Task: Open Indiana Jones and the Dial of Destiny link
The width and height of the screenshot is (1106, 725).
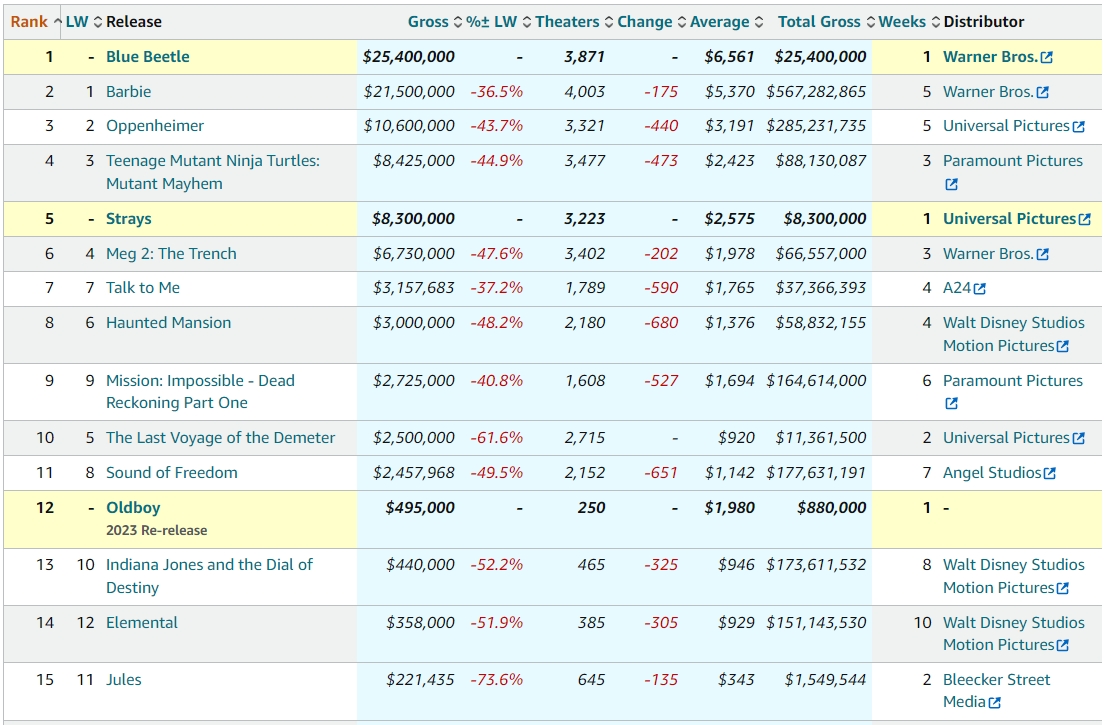Action: pos(209,576)
